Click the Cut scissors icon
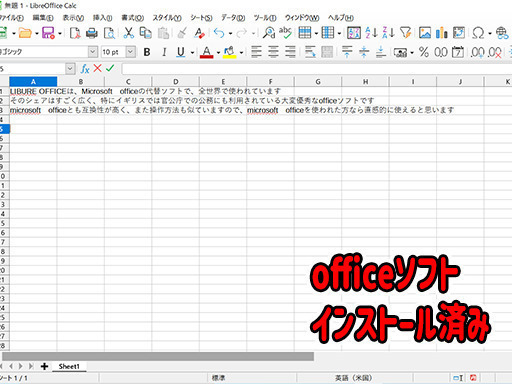The width and height of the screenshot is (512, 384). point(128,33)
